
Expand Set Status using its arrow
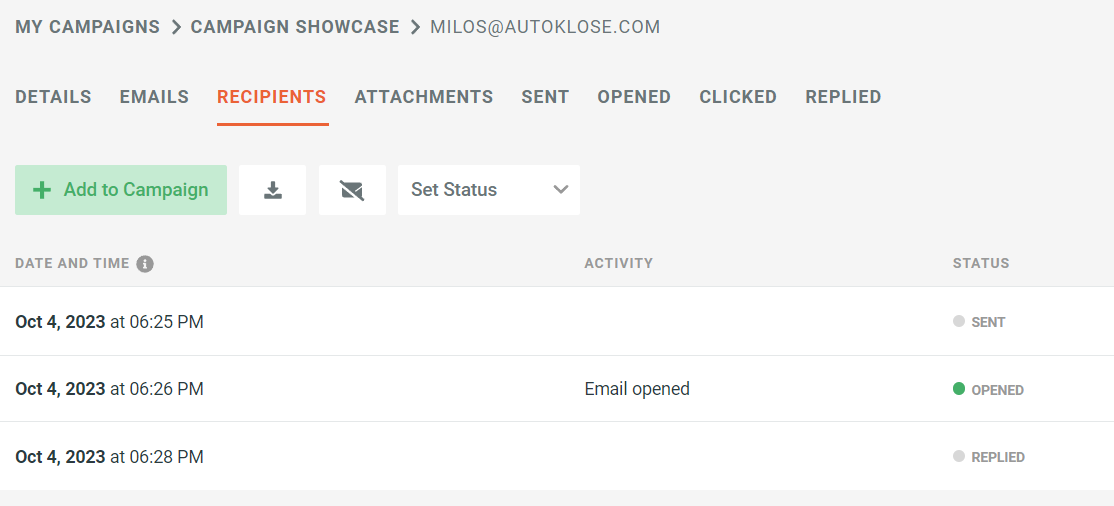561,190
